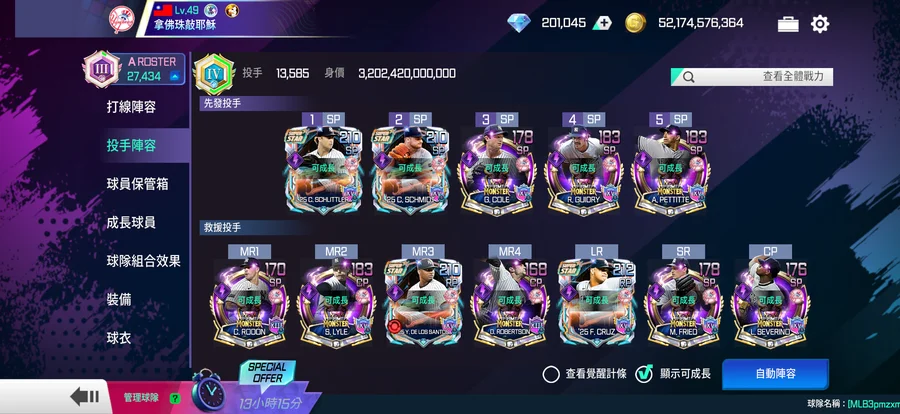Expand the A ROSTER selector arrow

tap(174, 76)
